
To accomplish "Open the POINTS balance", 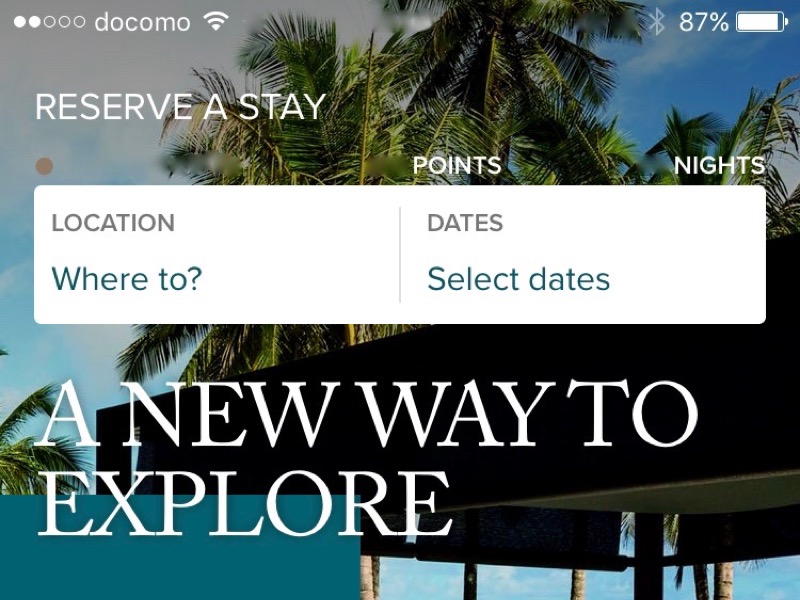I will point(457,165).
